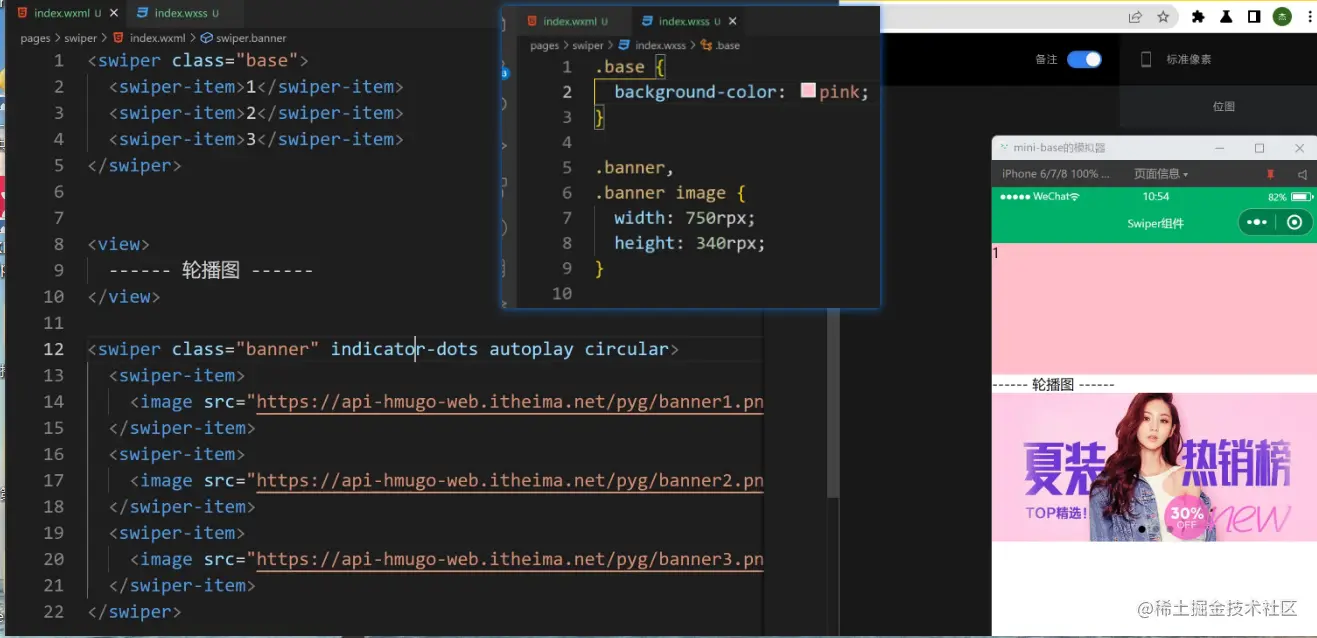Click the 标准像素 label
Screen dimensions: 1317x638
pos(1189,59)
